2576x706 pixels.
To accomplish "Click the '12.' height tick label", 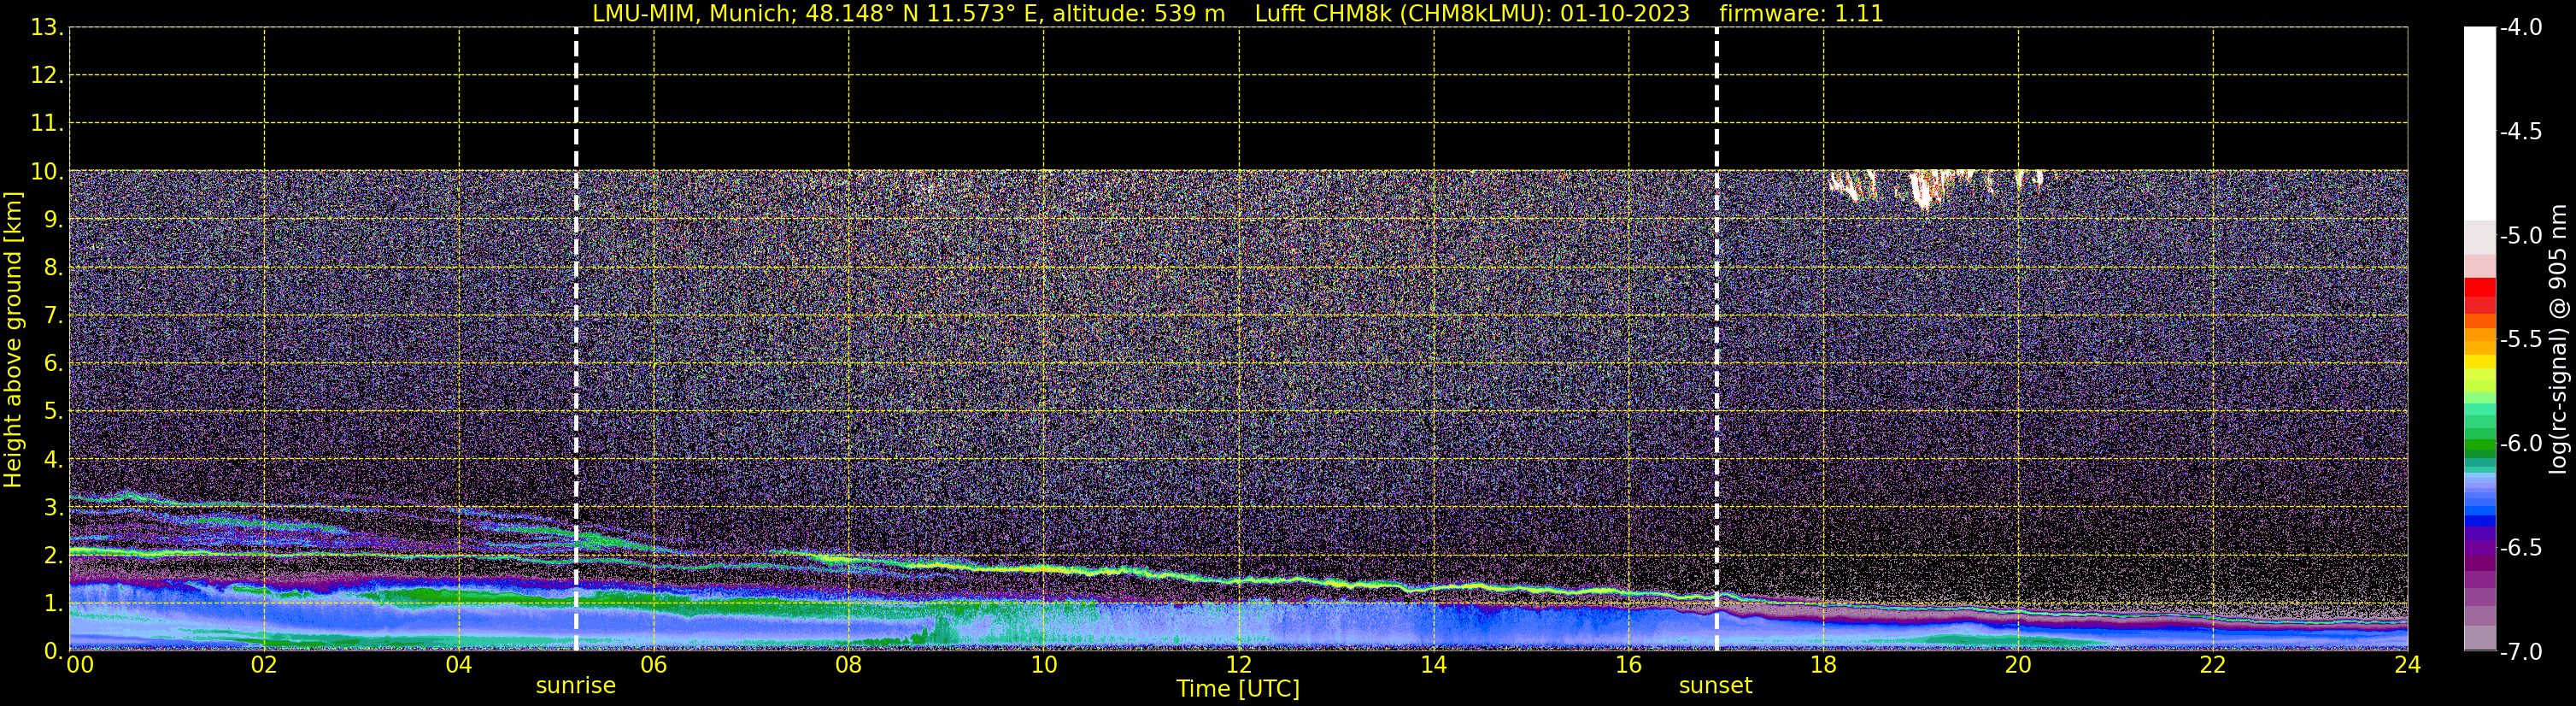I will (46, 75).
